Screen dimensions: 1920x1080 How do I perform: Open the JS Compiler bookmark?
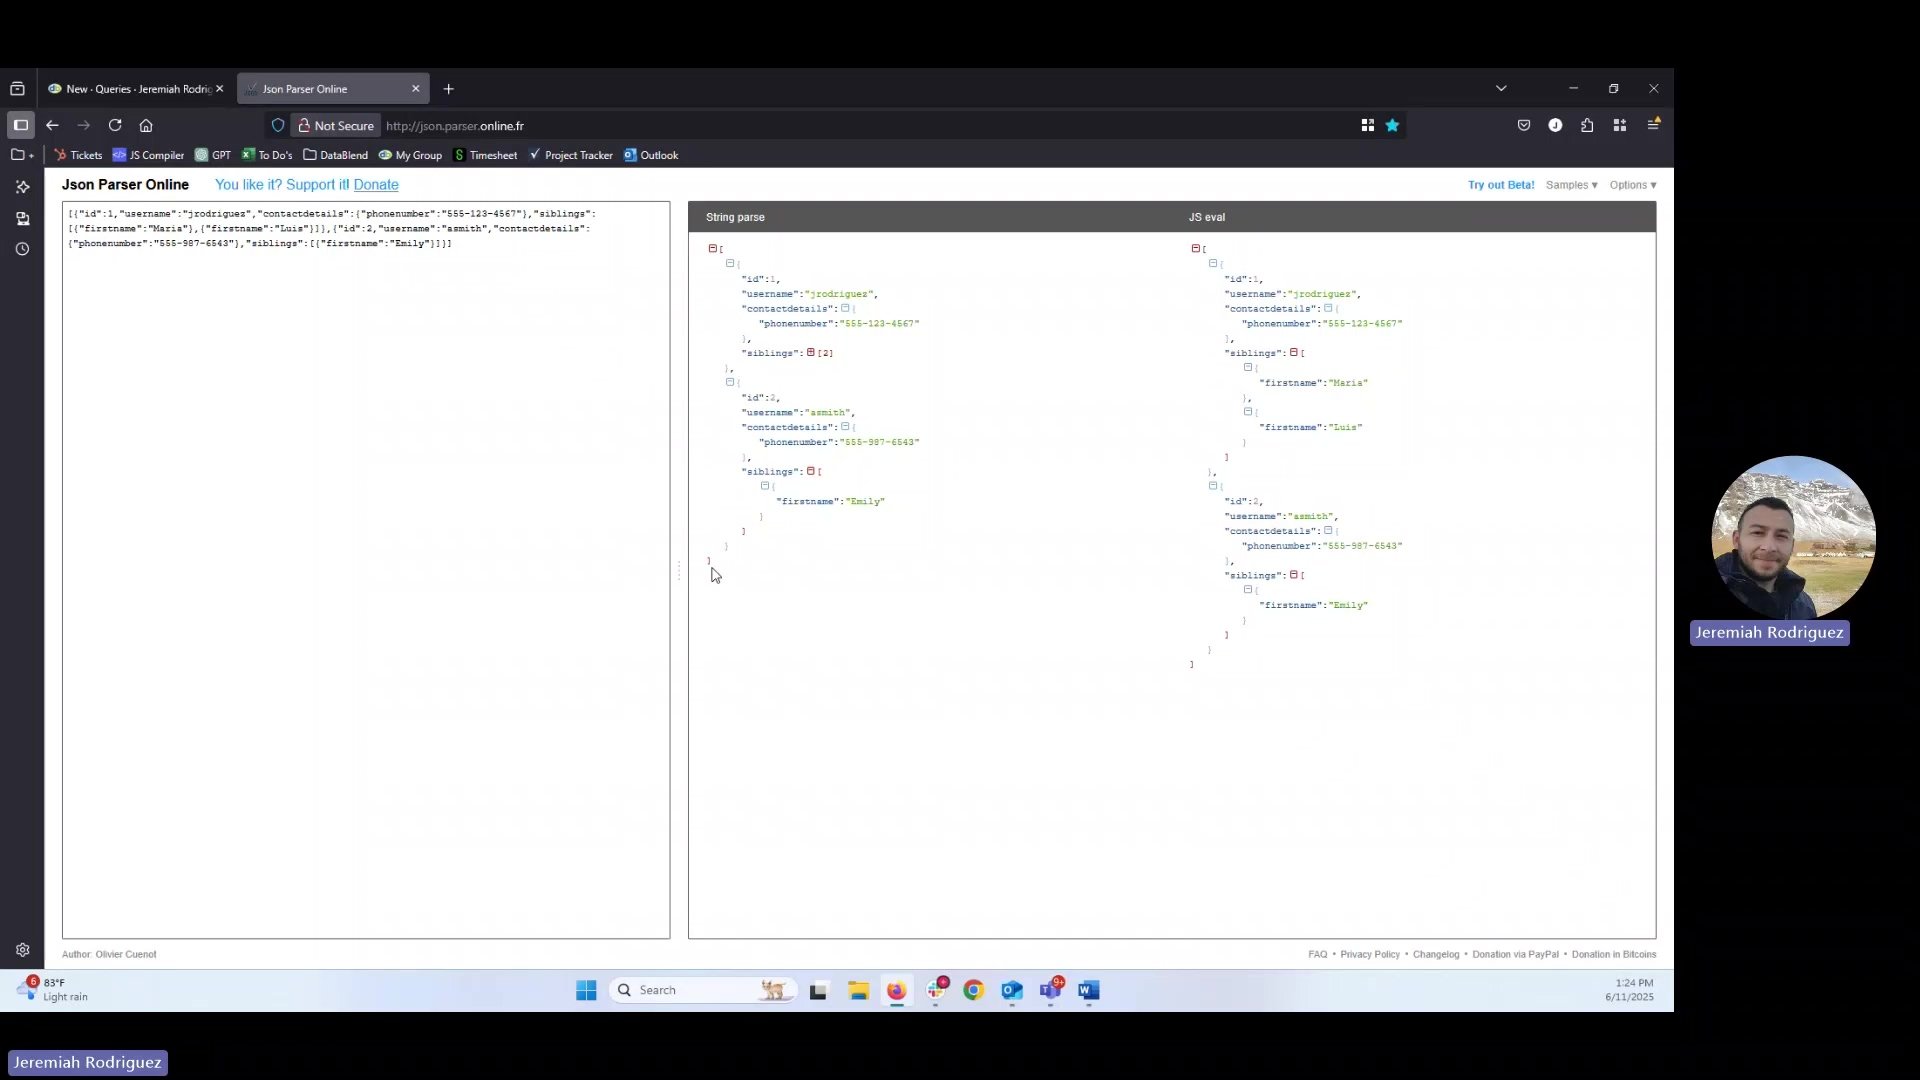click(x=148, y=155)
